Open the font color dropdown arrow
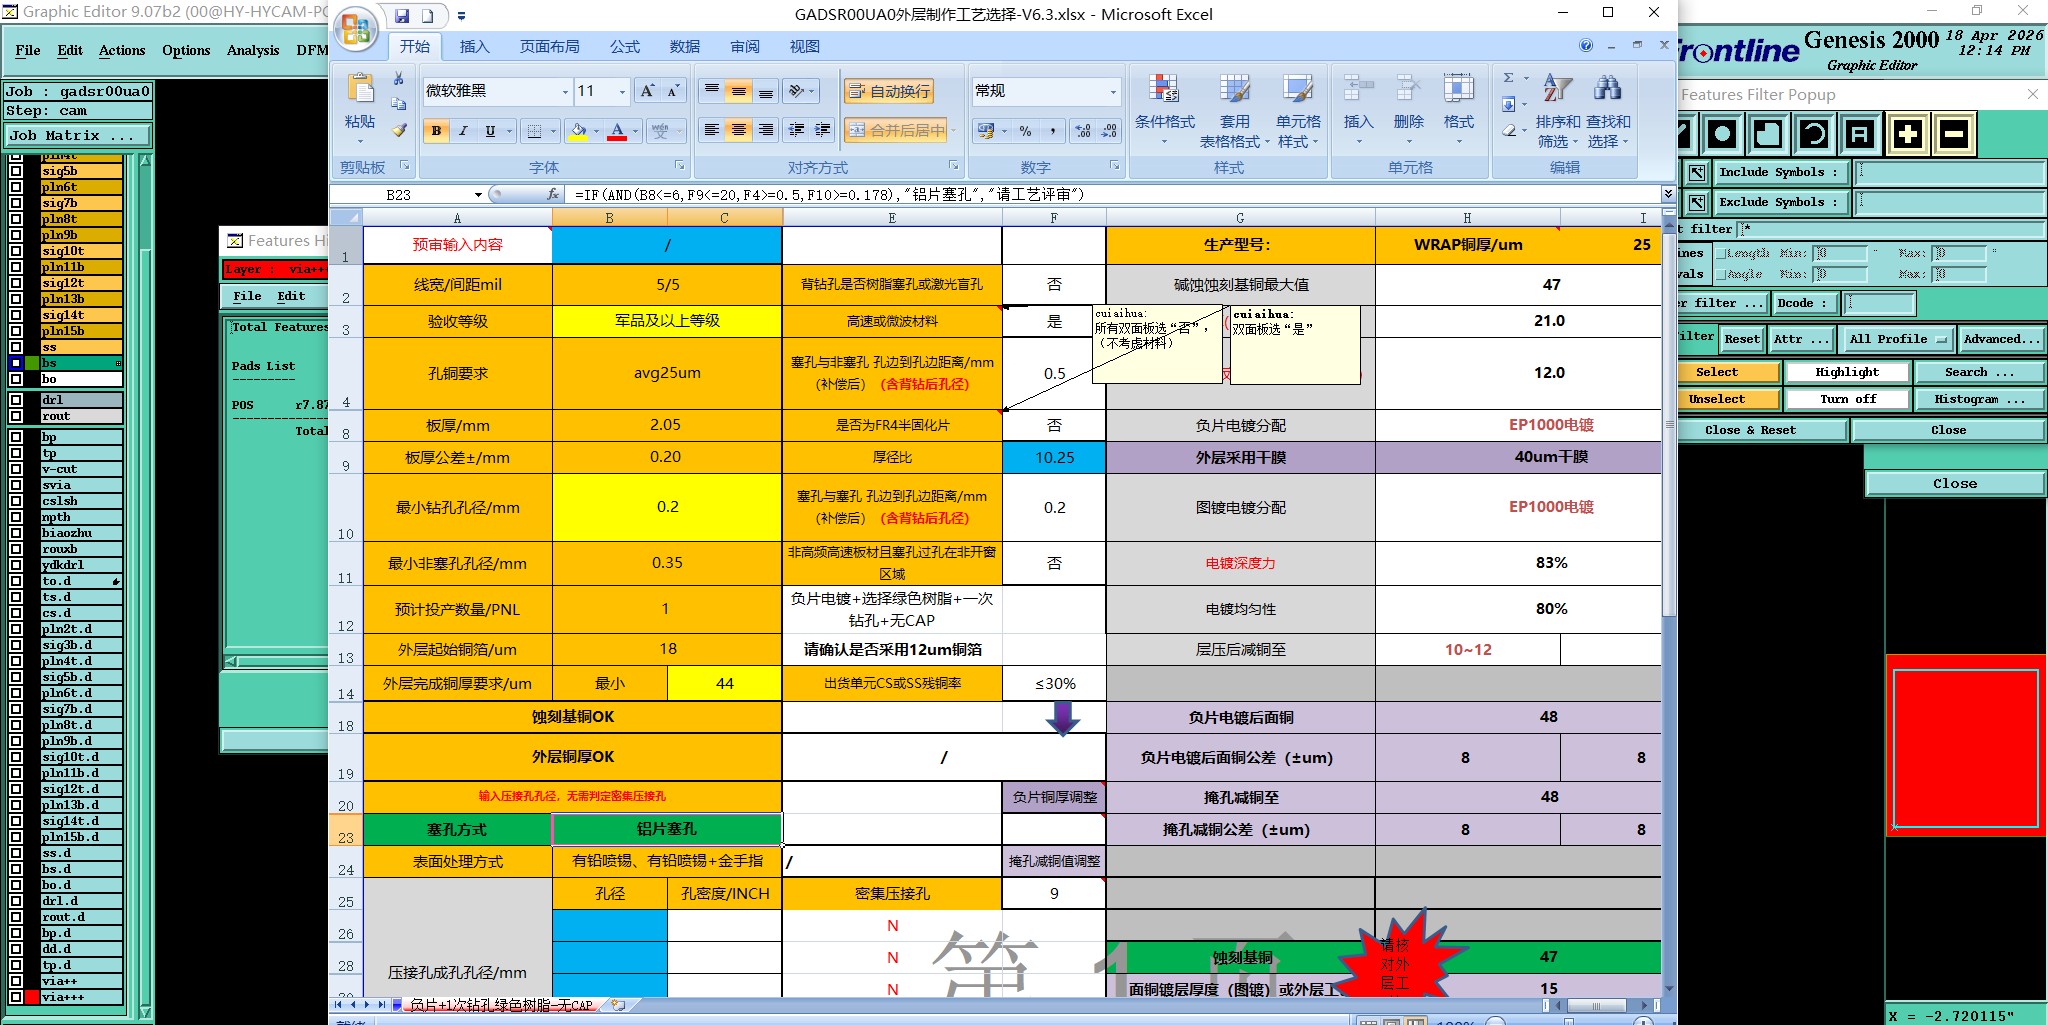This screenshot has width=2048, height=1025. pyautogui.click(x=635, y=131)
